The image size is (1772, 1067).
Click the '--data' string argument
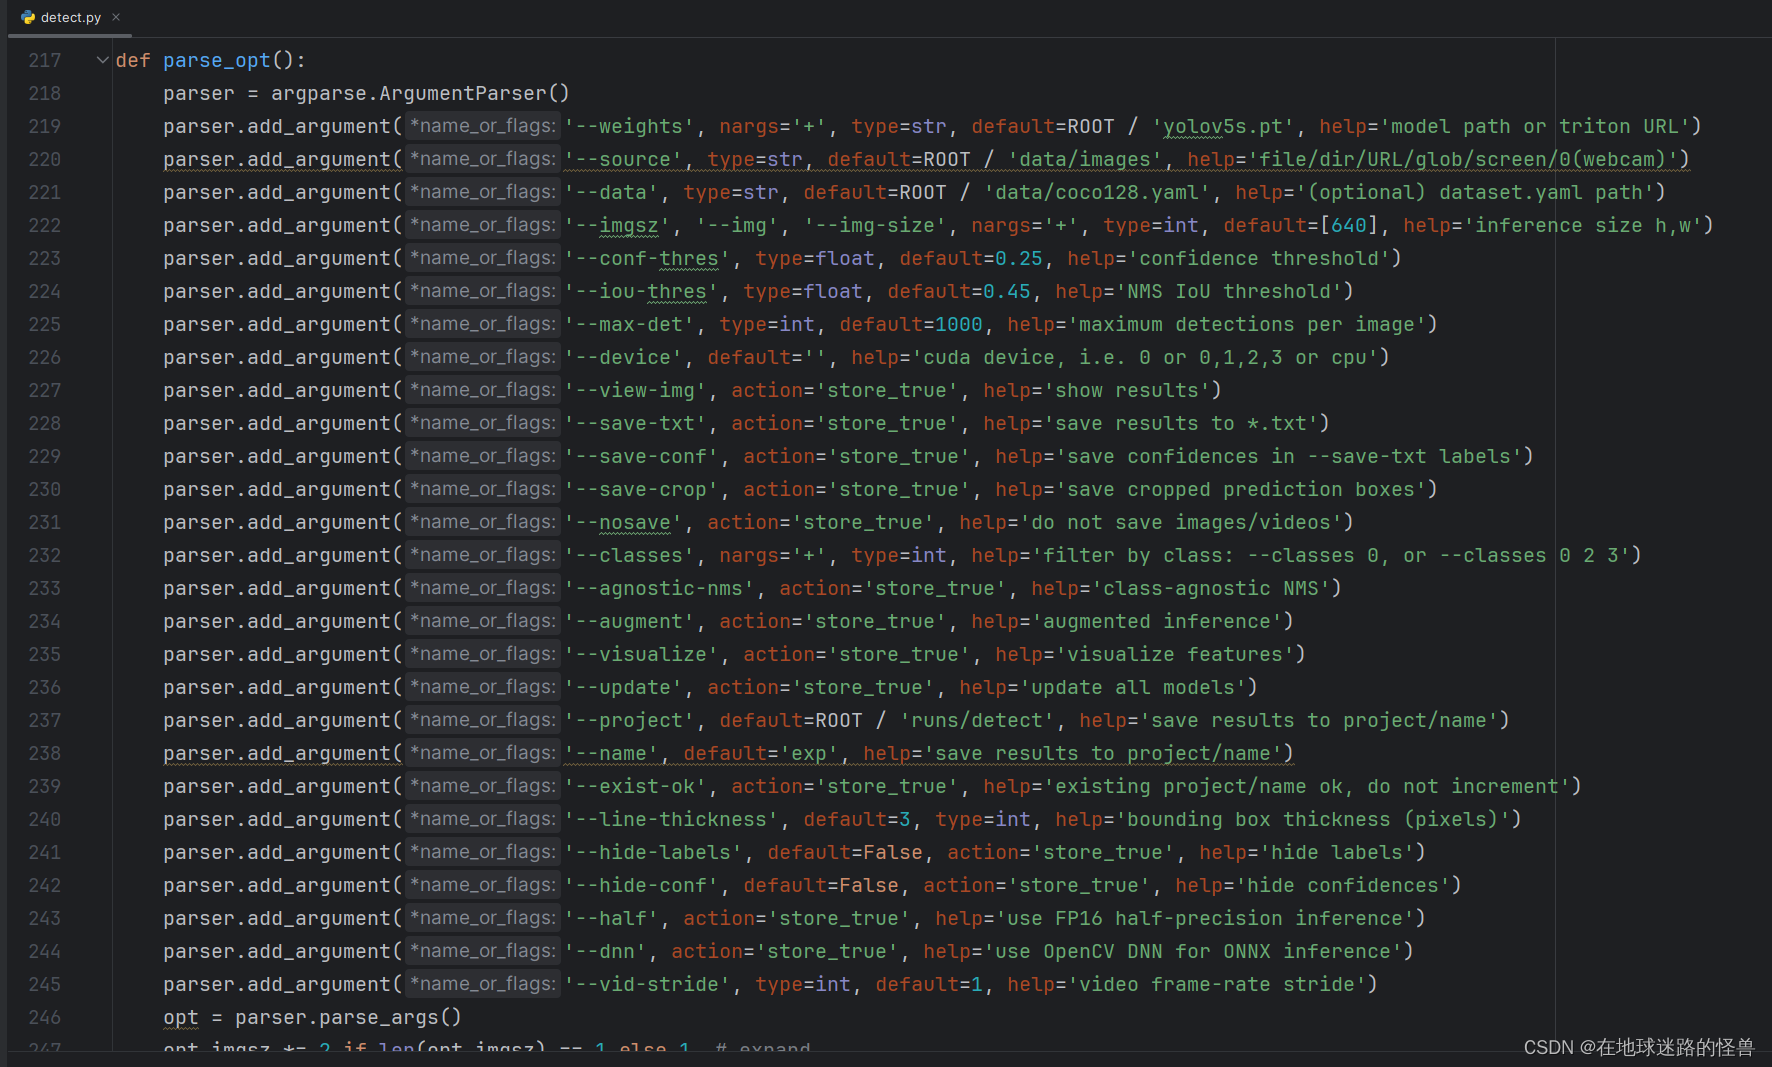(612, 192)
